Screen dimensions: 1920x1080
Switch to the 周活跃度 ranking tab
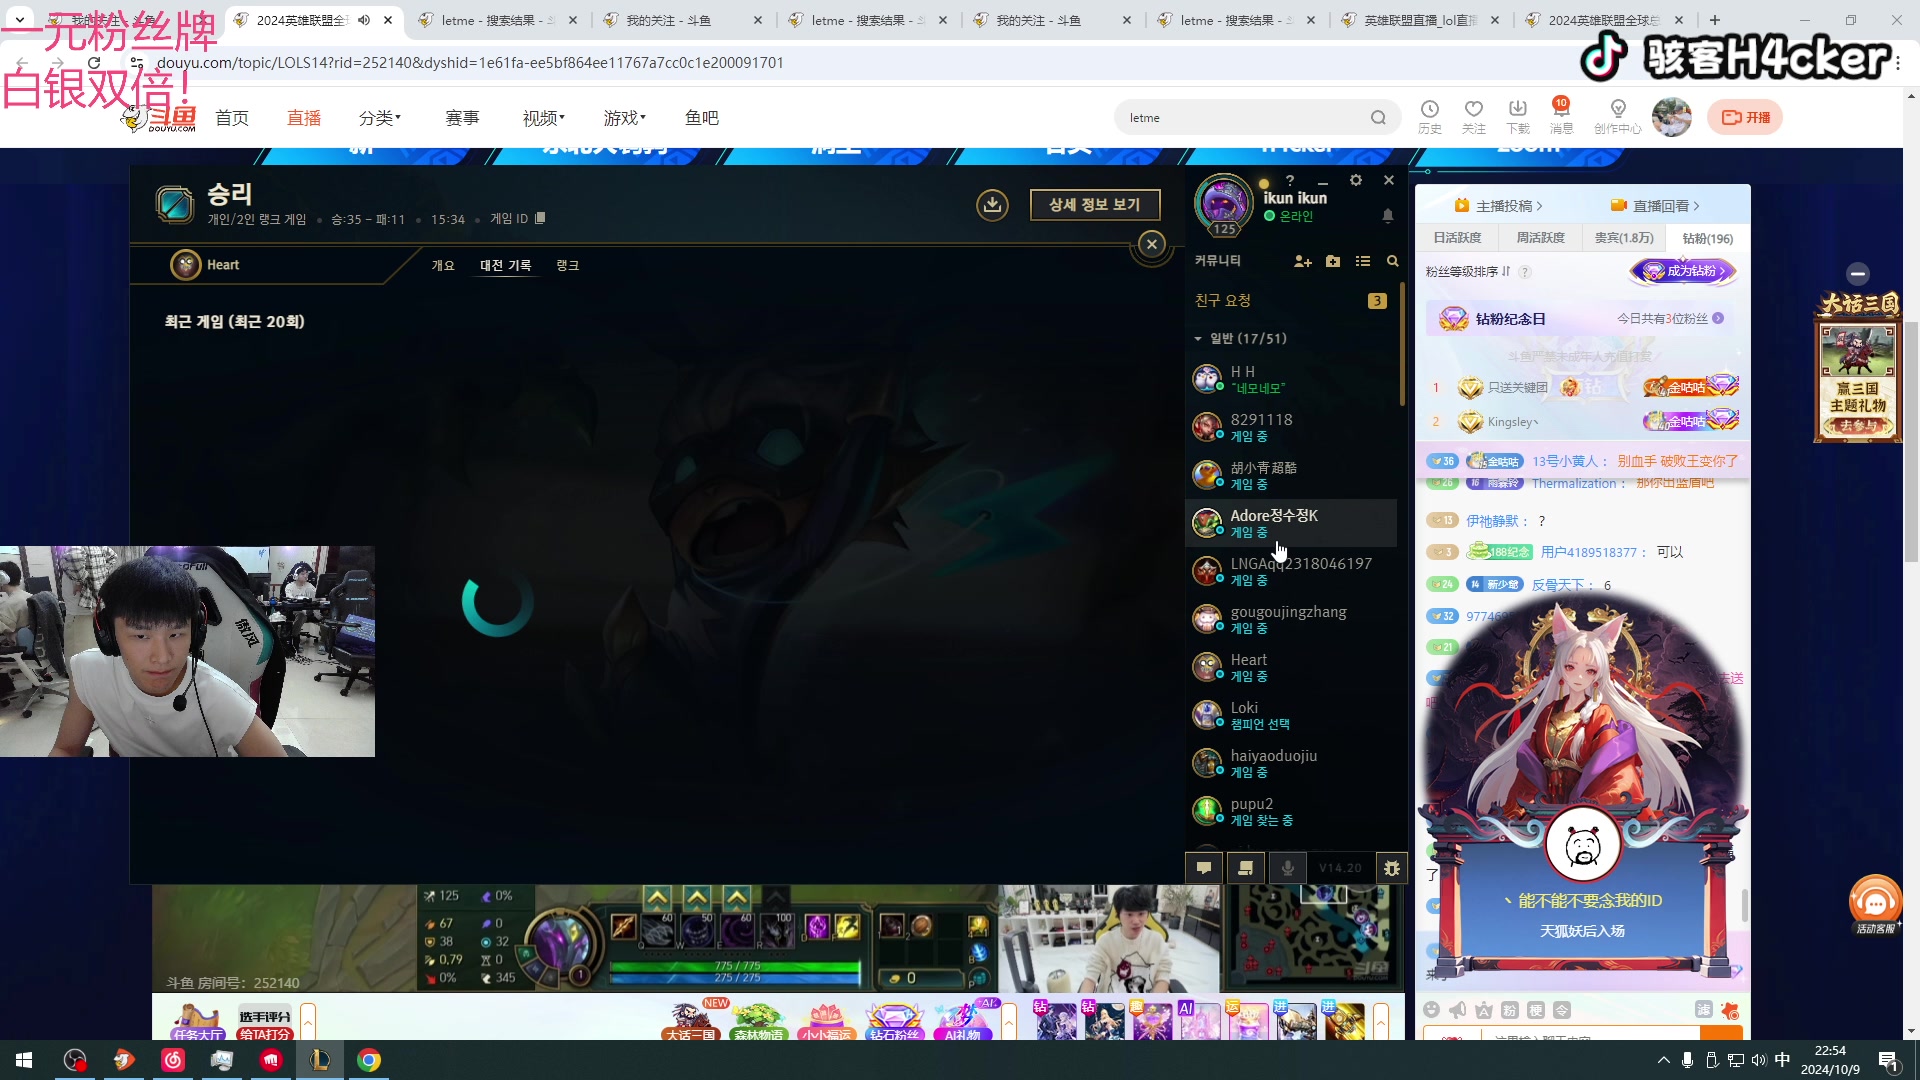[1540, 238]
